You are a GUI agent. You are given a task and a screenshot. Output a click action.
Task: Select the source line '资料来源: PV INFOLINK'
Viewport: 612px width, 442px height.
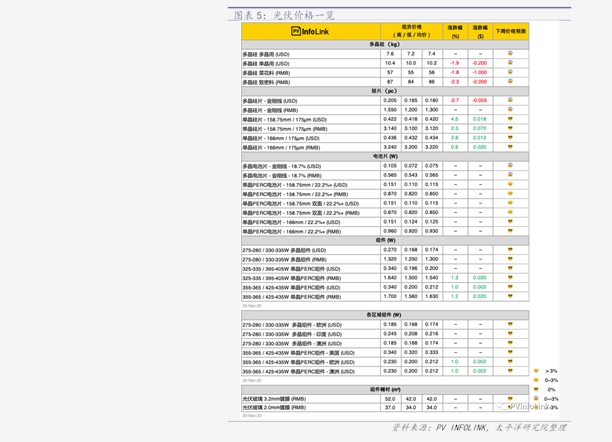(x=440, y=428)
